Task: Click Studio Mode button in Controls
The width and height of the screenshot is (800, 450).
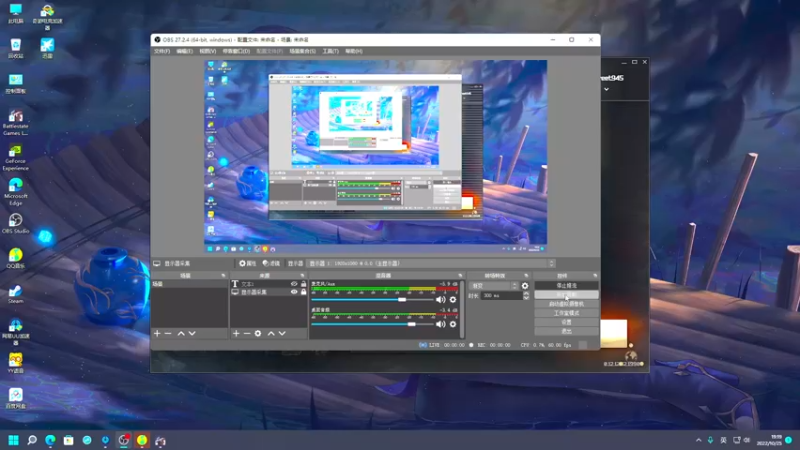Action: pos(566,313)
